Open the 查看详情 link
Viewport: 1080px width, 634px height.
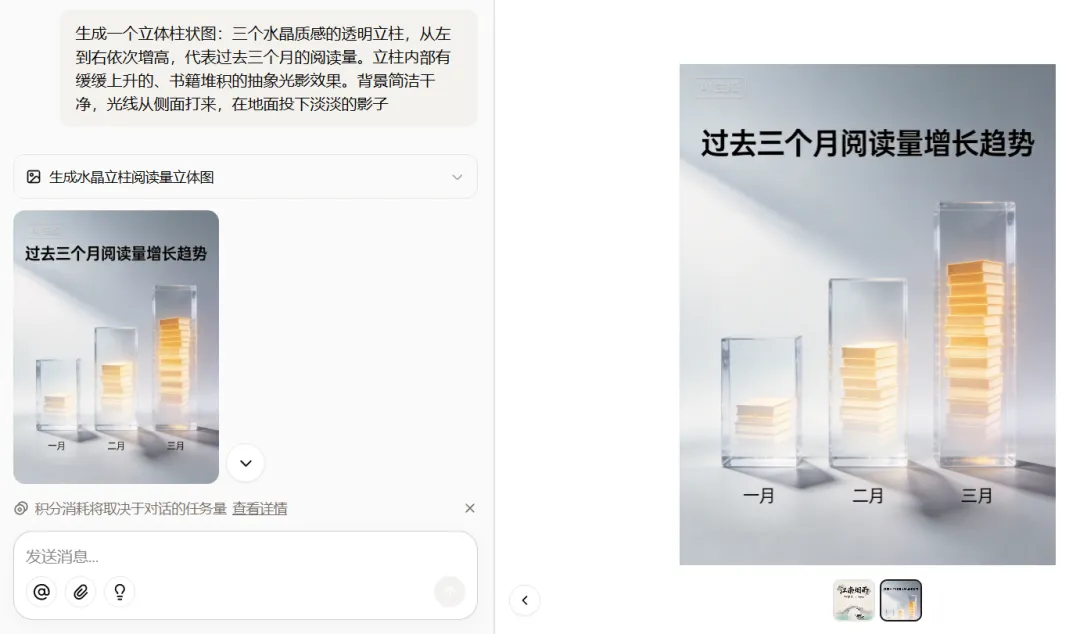(260, 509)
